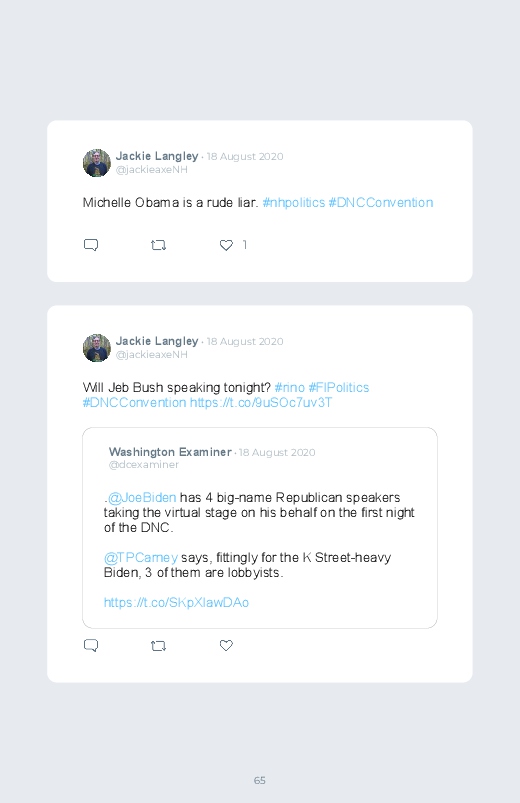Screen dimensions: 520x803
Task: Open the @TPCarney mention
Action: pos(141,558)
